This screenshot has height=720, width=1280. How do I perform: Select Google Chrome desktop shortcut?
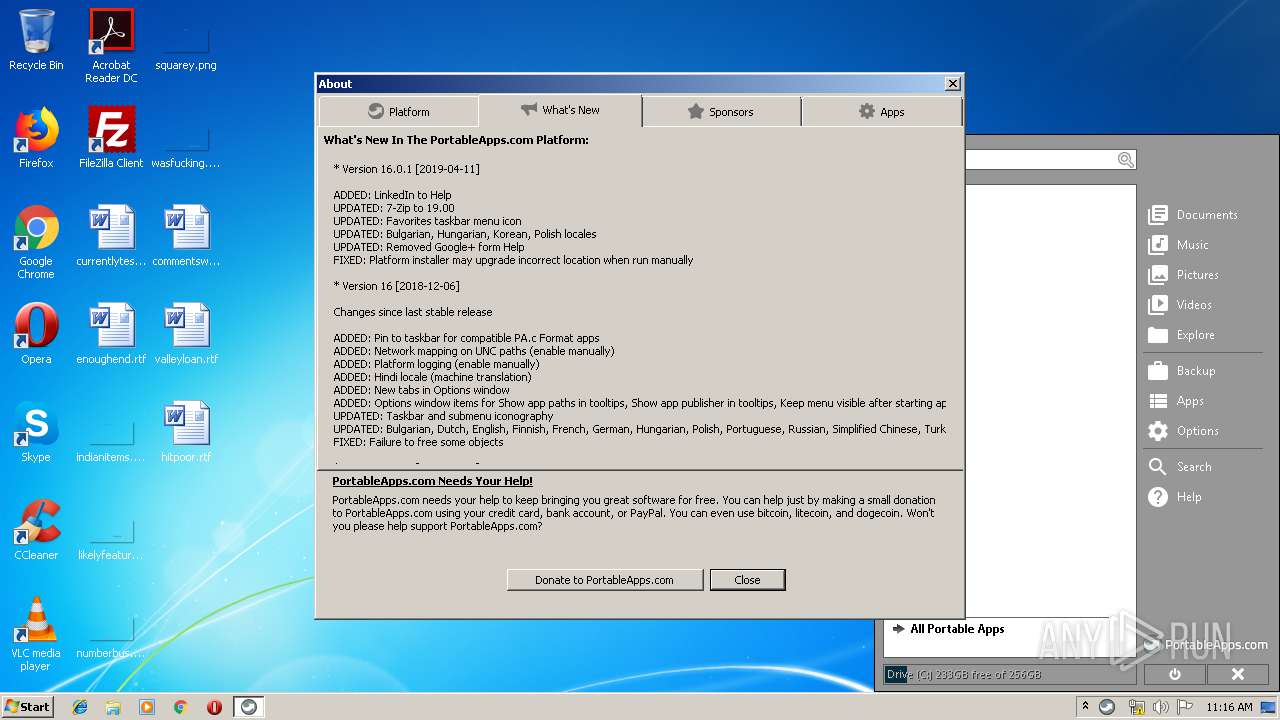pyautogui.click(x=36, y=242)
